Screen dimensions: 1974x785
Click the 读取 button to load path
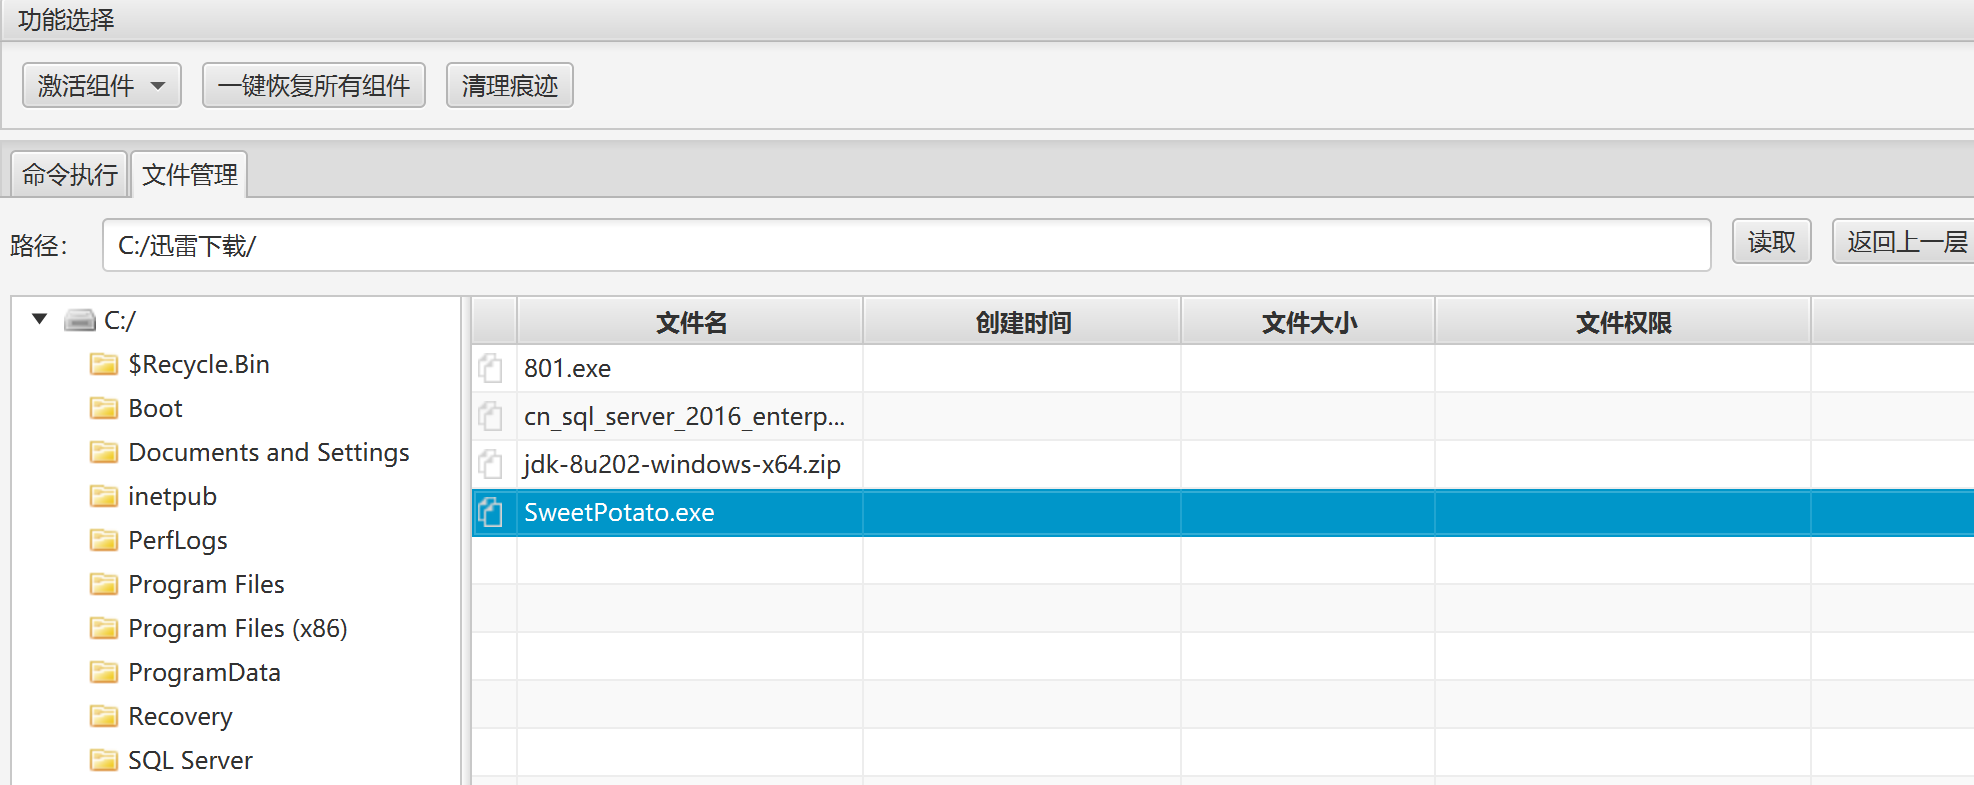(1771, 242)
